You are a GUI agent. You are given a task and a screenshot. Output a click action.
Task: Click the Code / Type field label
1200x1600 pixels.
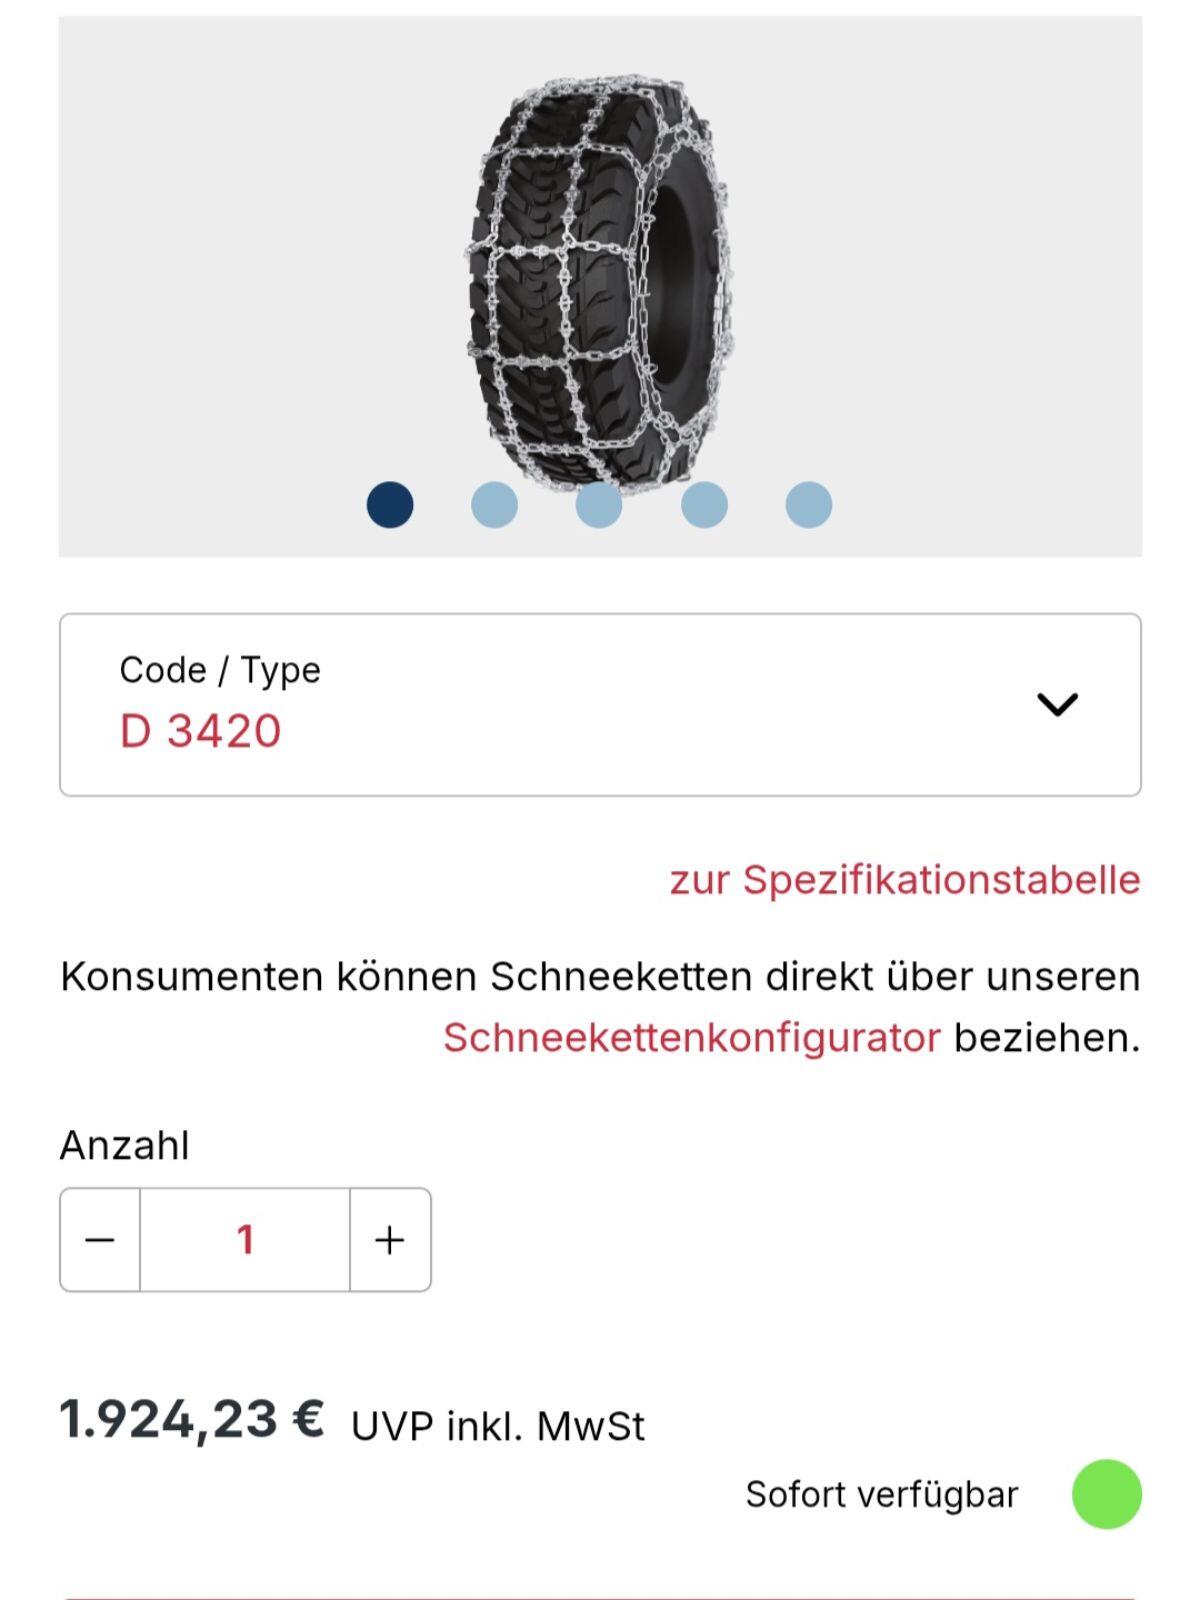220,670
